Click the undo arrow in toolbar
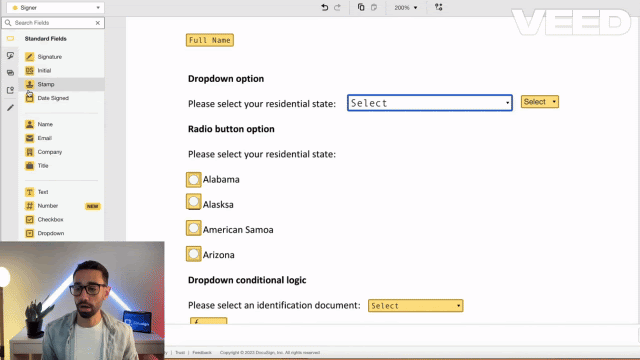Image resolution: width=640 pixels, height=360 pixels. (x=324, y=7)
